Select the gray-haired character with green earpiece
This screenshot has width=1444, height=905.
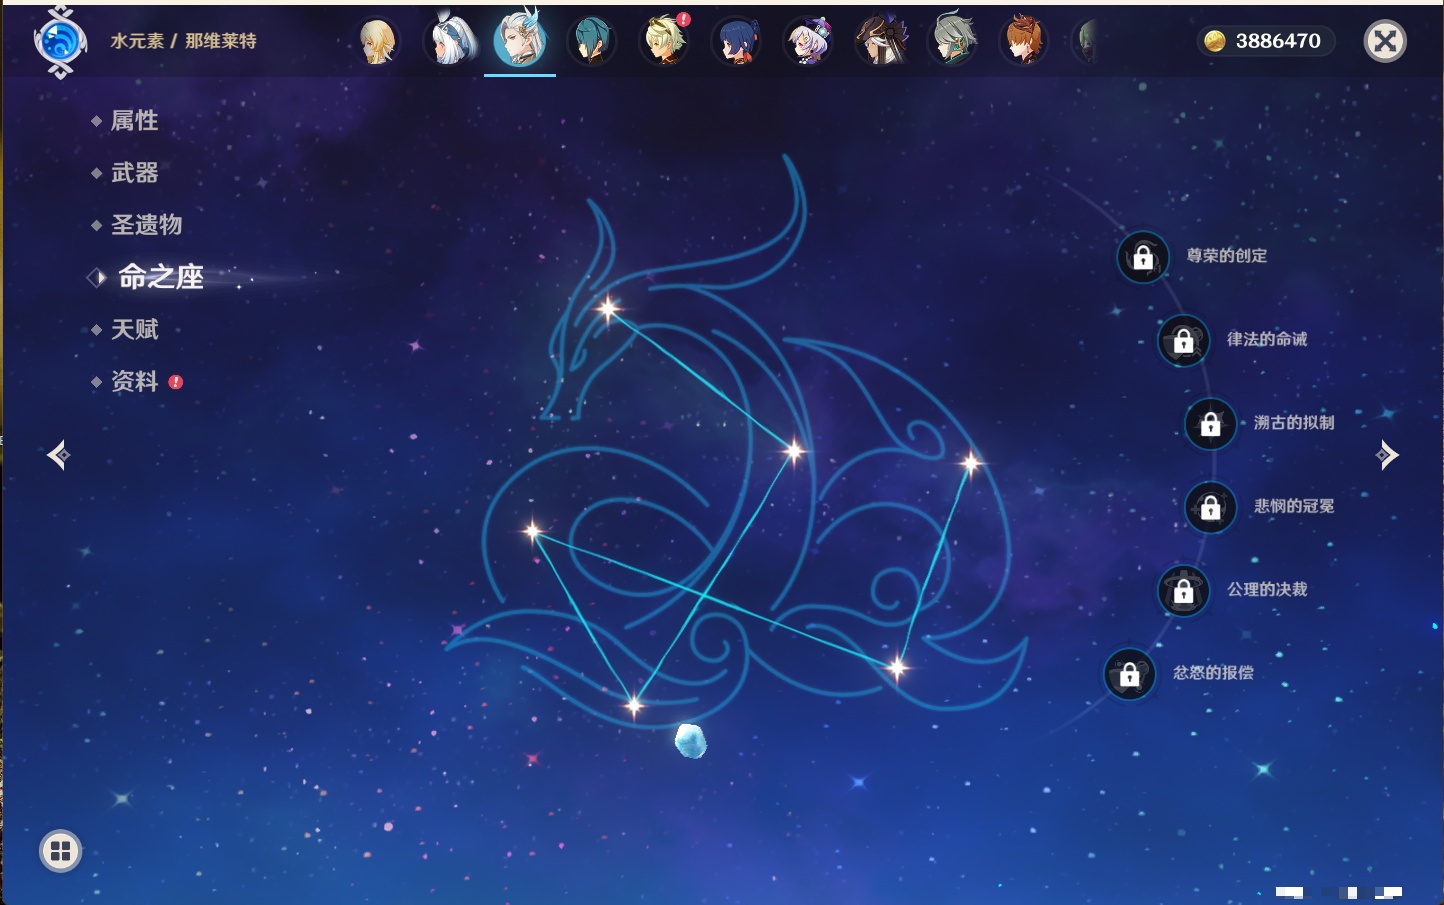pos(951,41)
